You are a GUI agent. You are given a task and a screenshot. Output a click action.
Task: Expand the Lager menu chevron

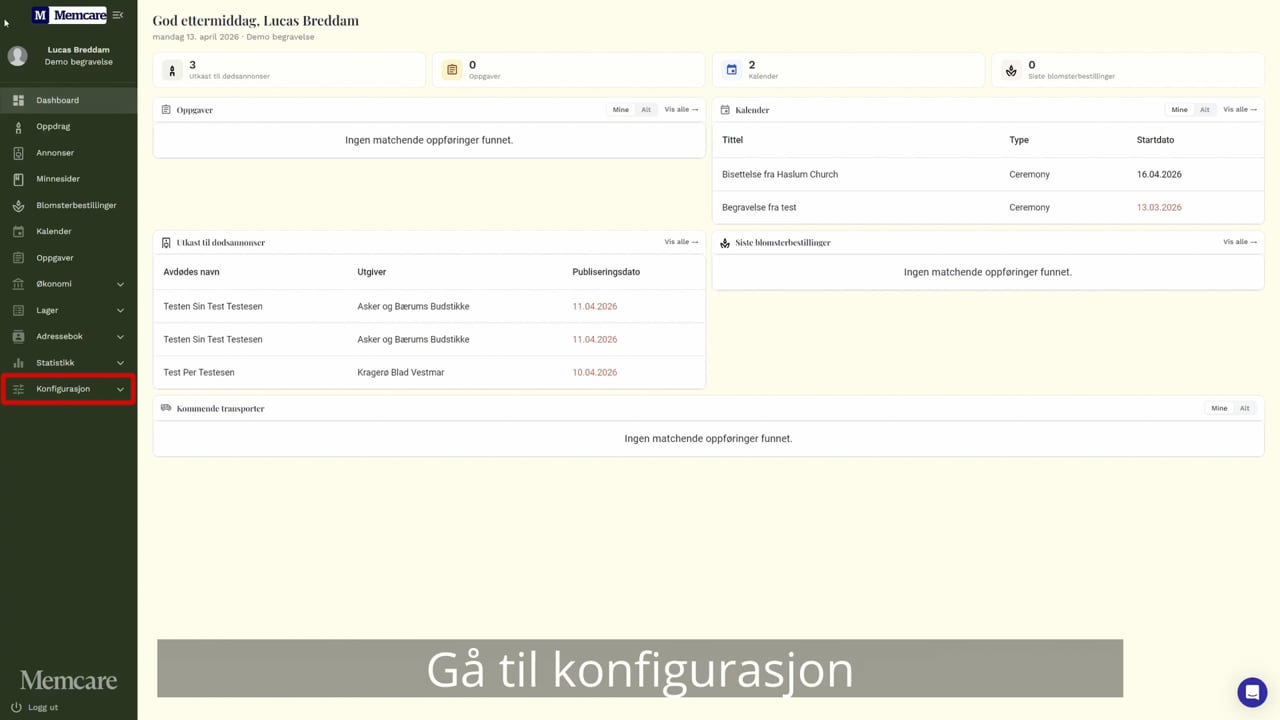[120, 310]
